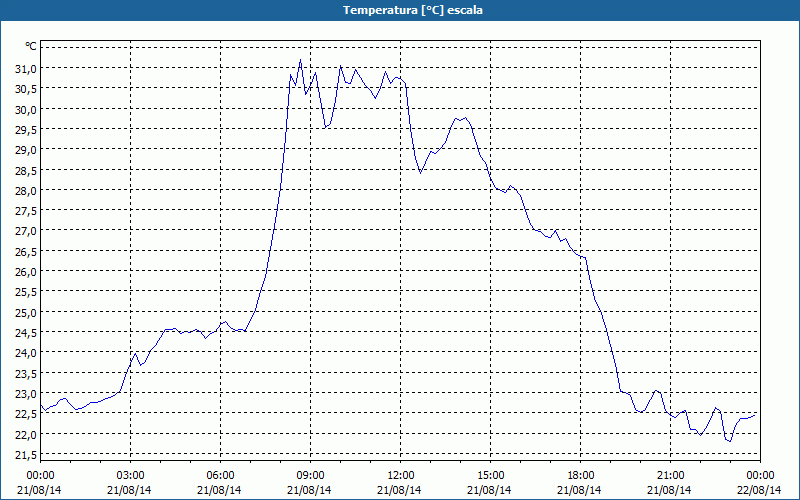
Task: Click the 28,0 temperature axis value
Action: click(27, 190)
